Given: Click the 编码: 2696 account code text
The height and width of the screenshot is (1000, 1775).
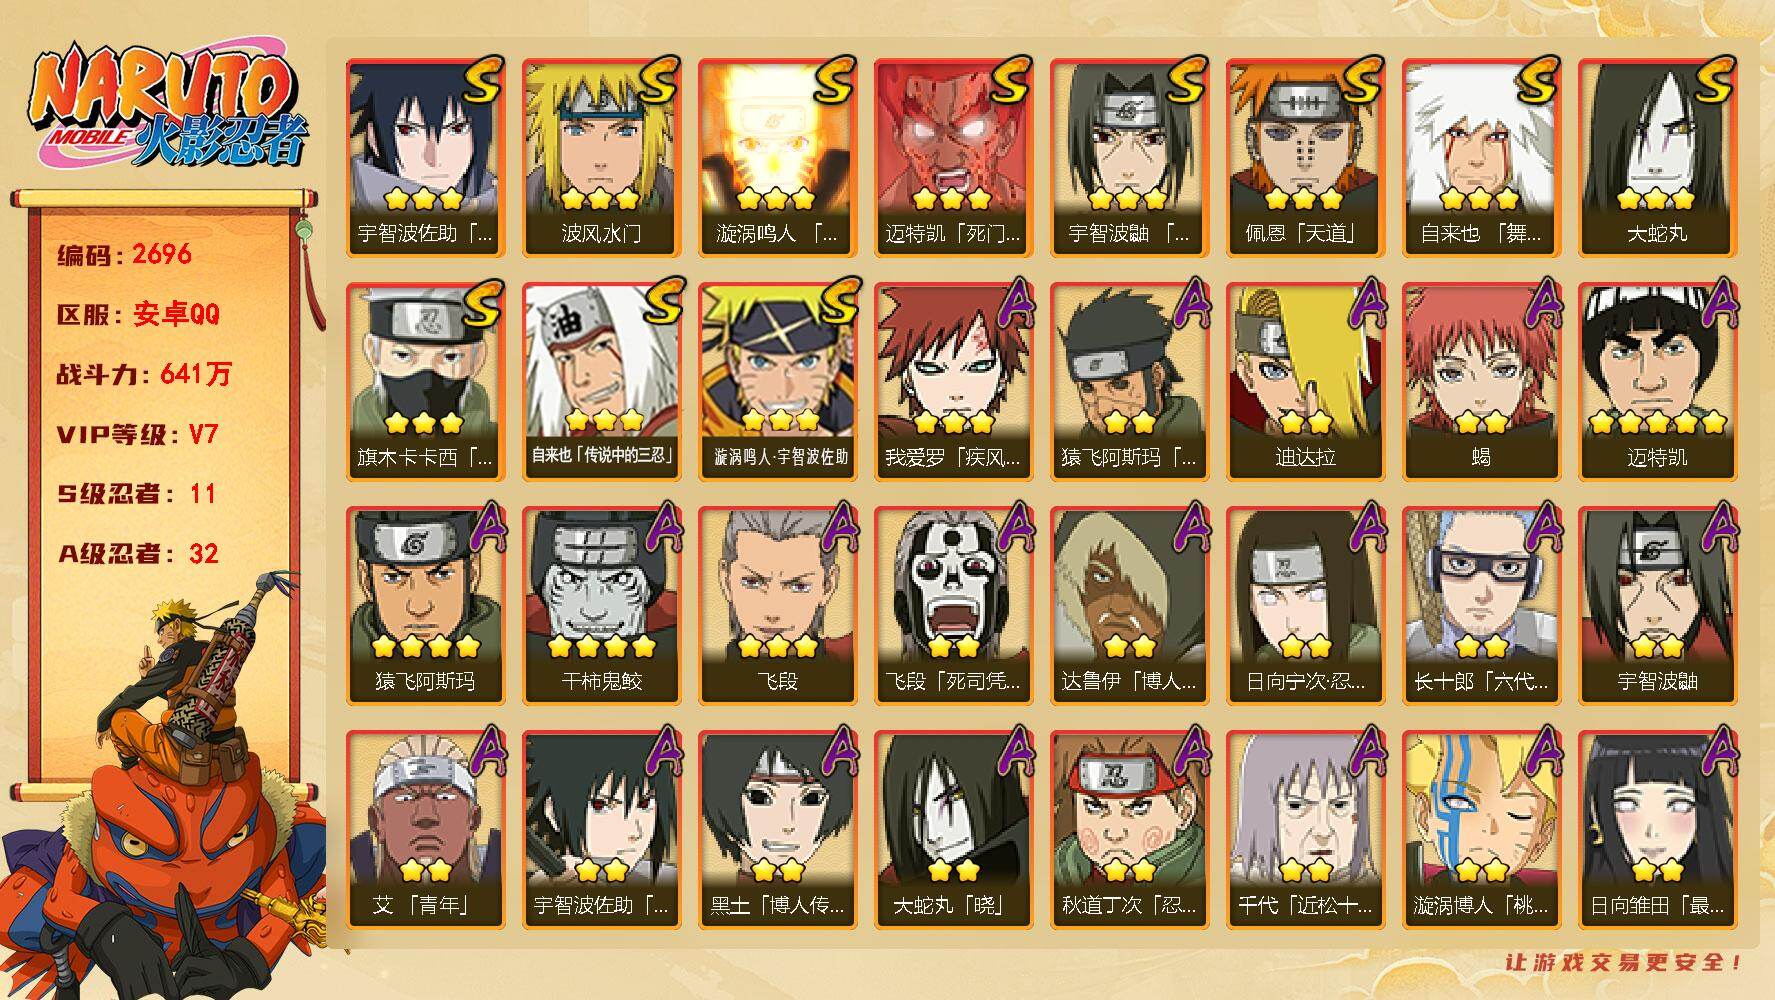Looking at the screenshot, I should click(x=125, y=254).
